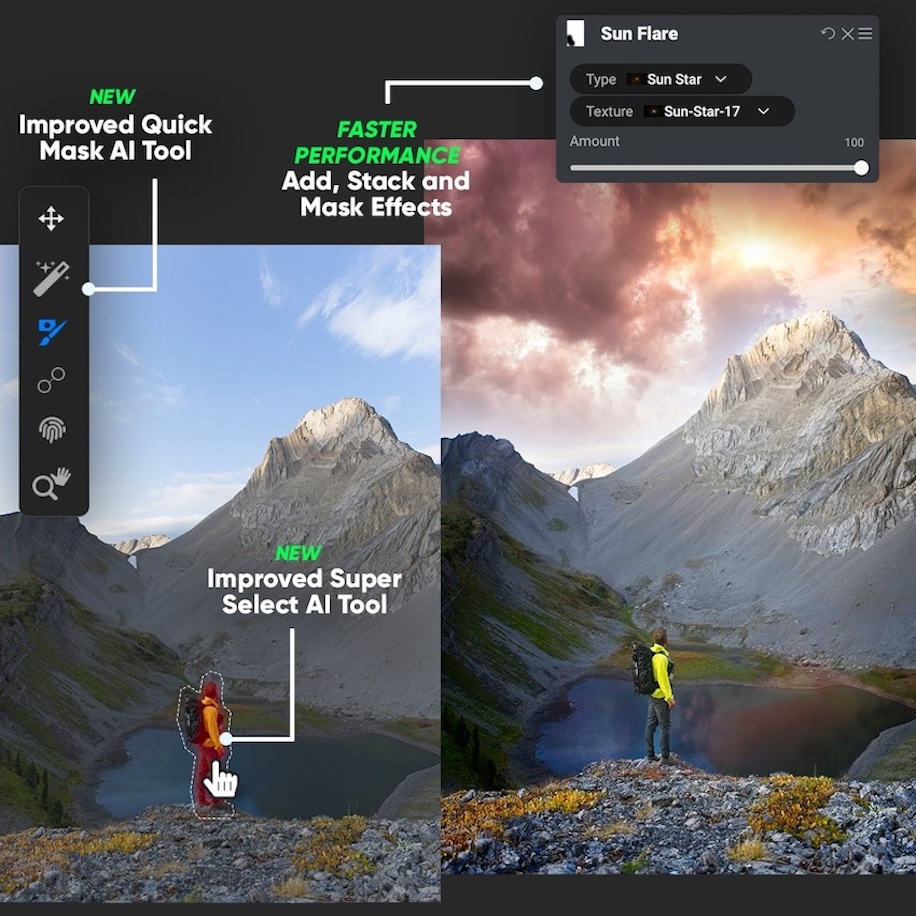This screenshot has height=916, width=916.
Task: Reset the Sun Flare effect settings
Action: tap(827, 34)
